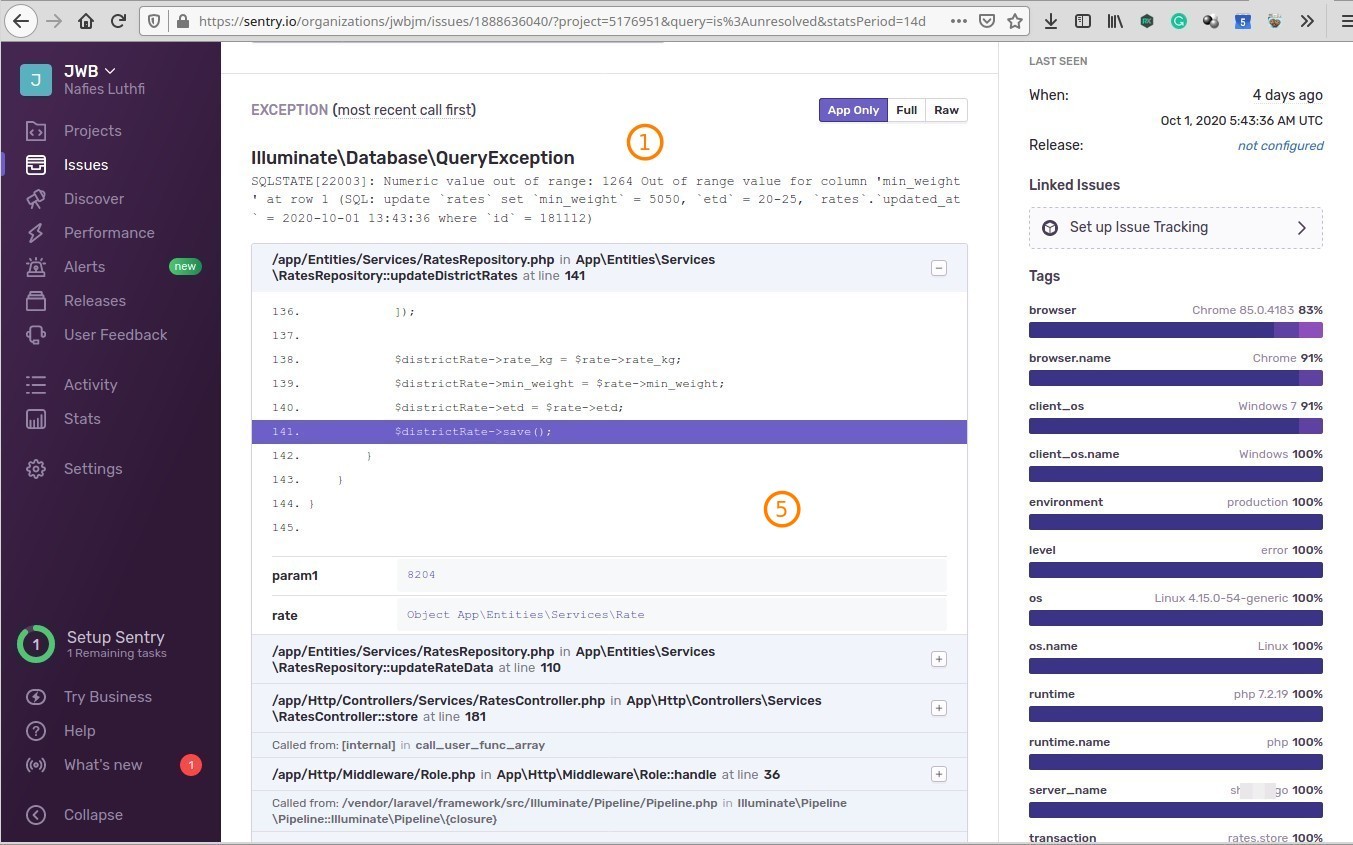Expand the Role::handle line 36 frame
This screenshot has height=845, width=1353.
pos(938,774)
